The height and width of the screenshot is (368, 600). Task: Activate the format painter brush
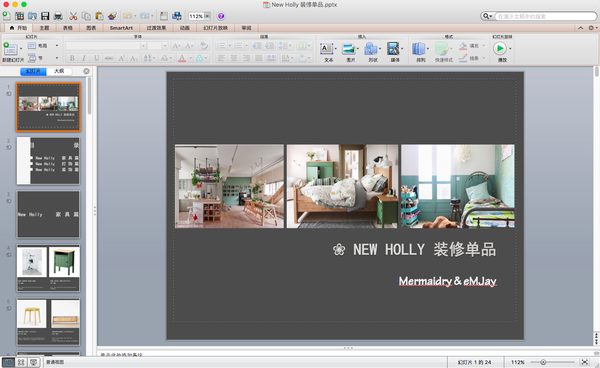(112, 16)
